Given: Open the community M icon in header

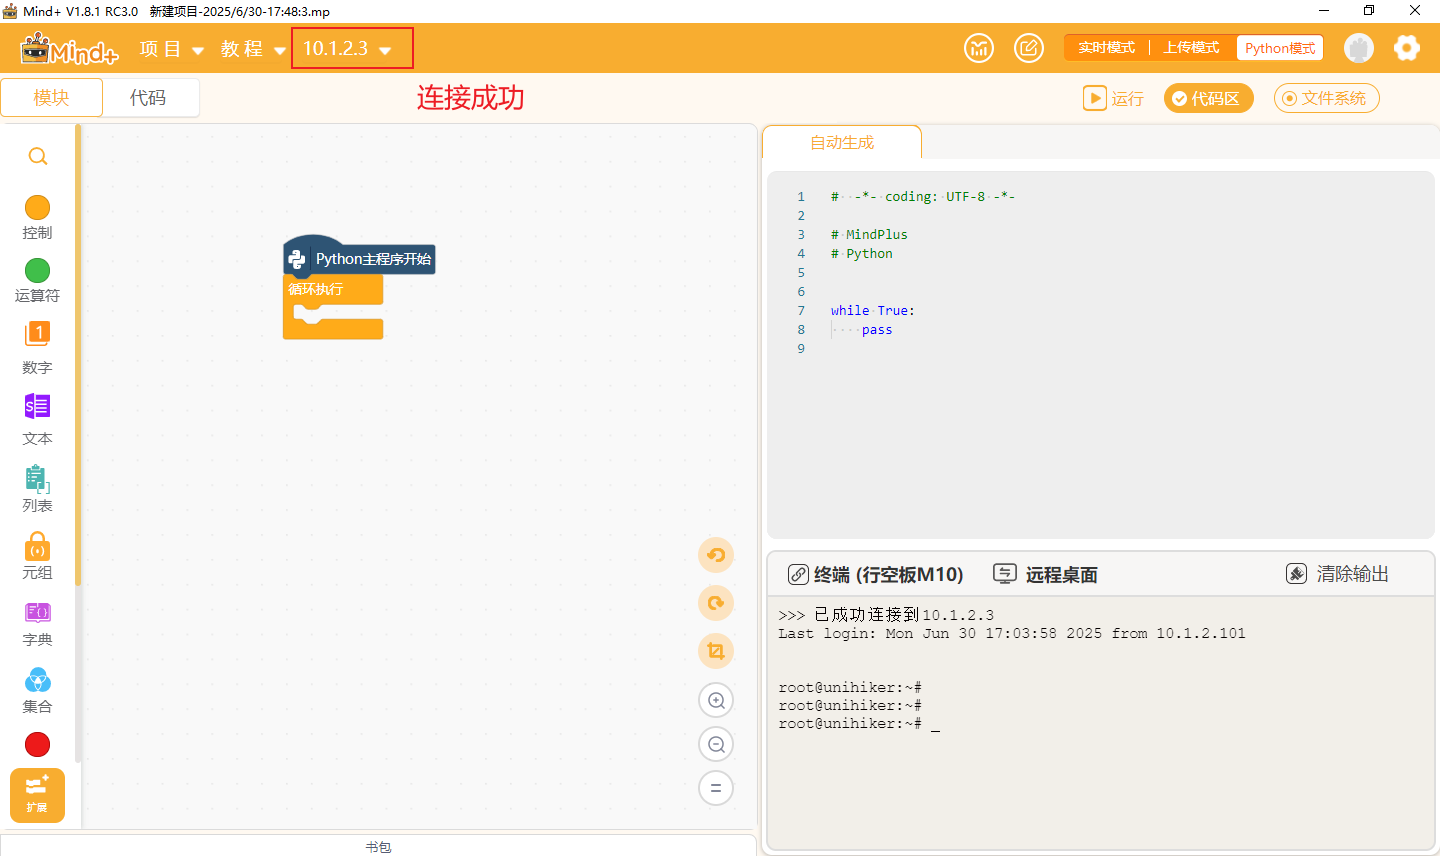Looking at the screenshot, I should click(979, 48).
